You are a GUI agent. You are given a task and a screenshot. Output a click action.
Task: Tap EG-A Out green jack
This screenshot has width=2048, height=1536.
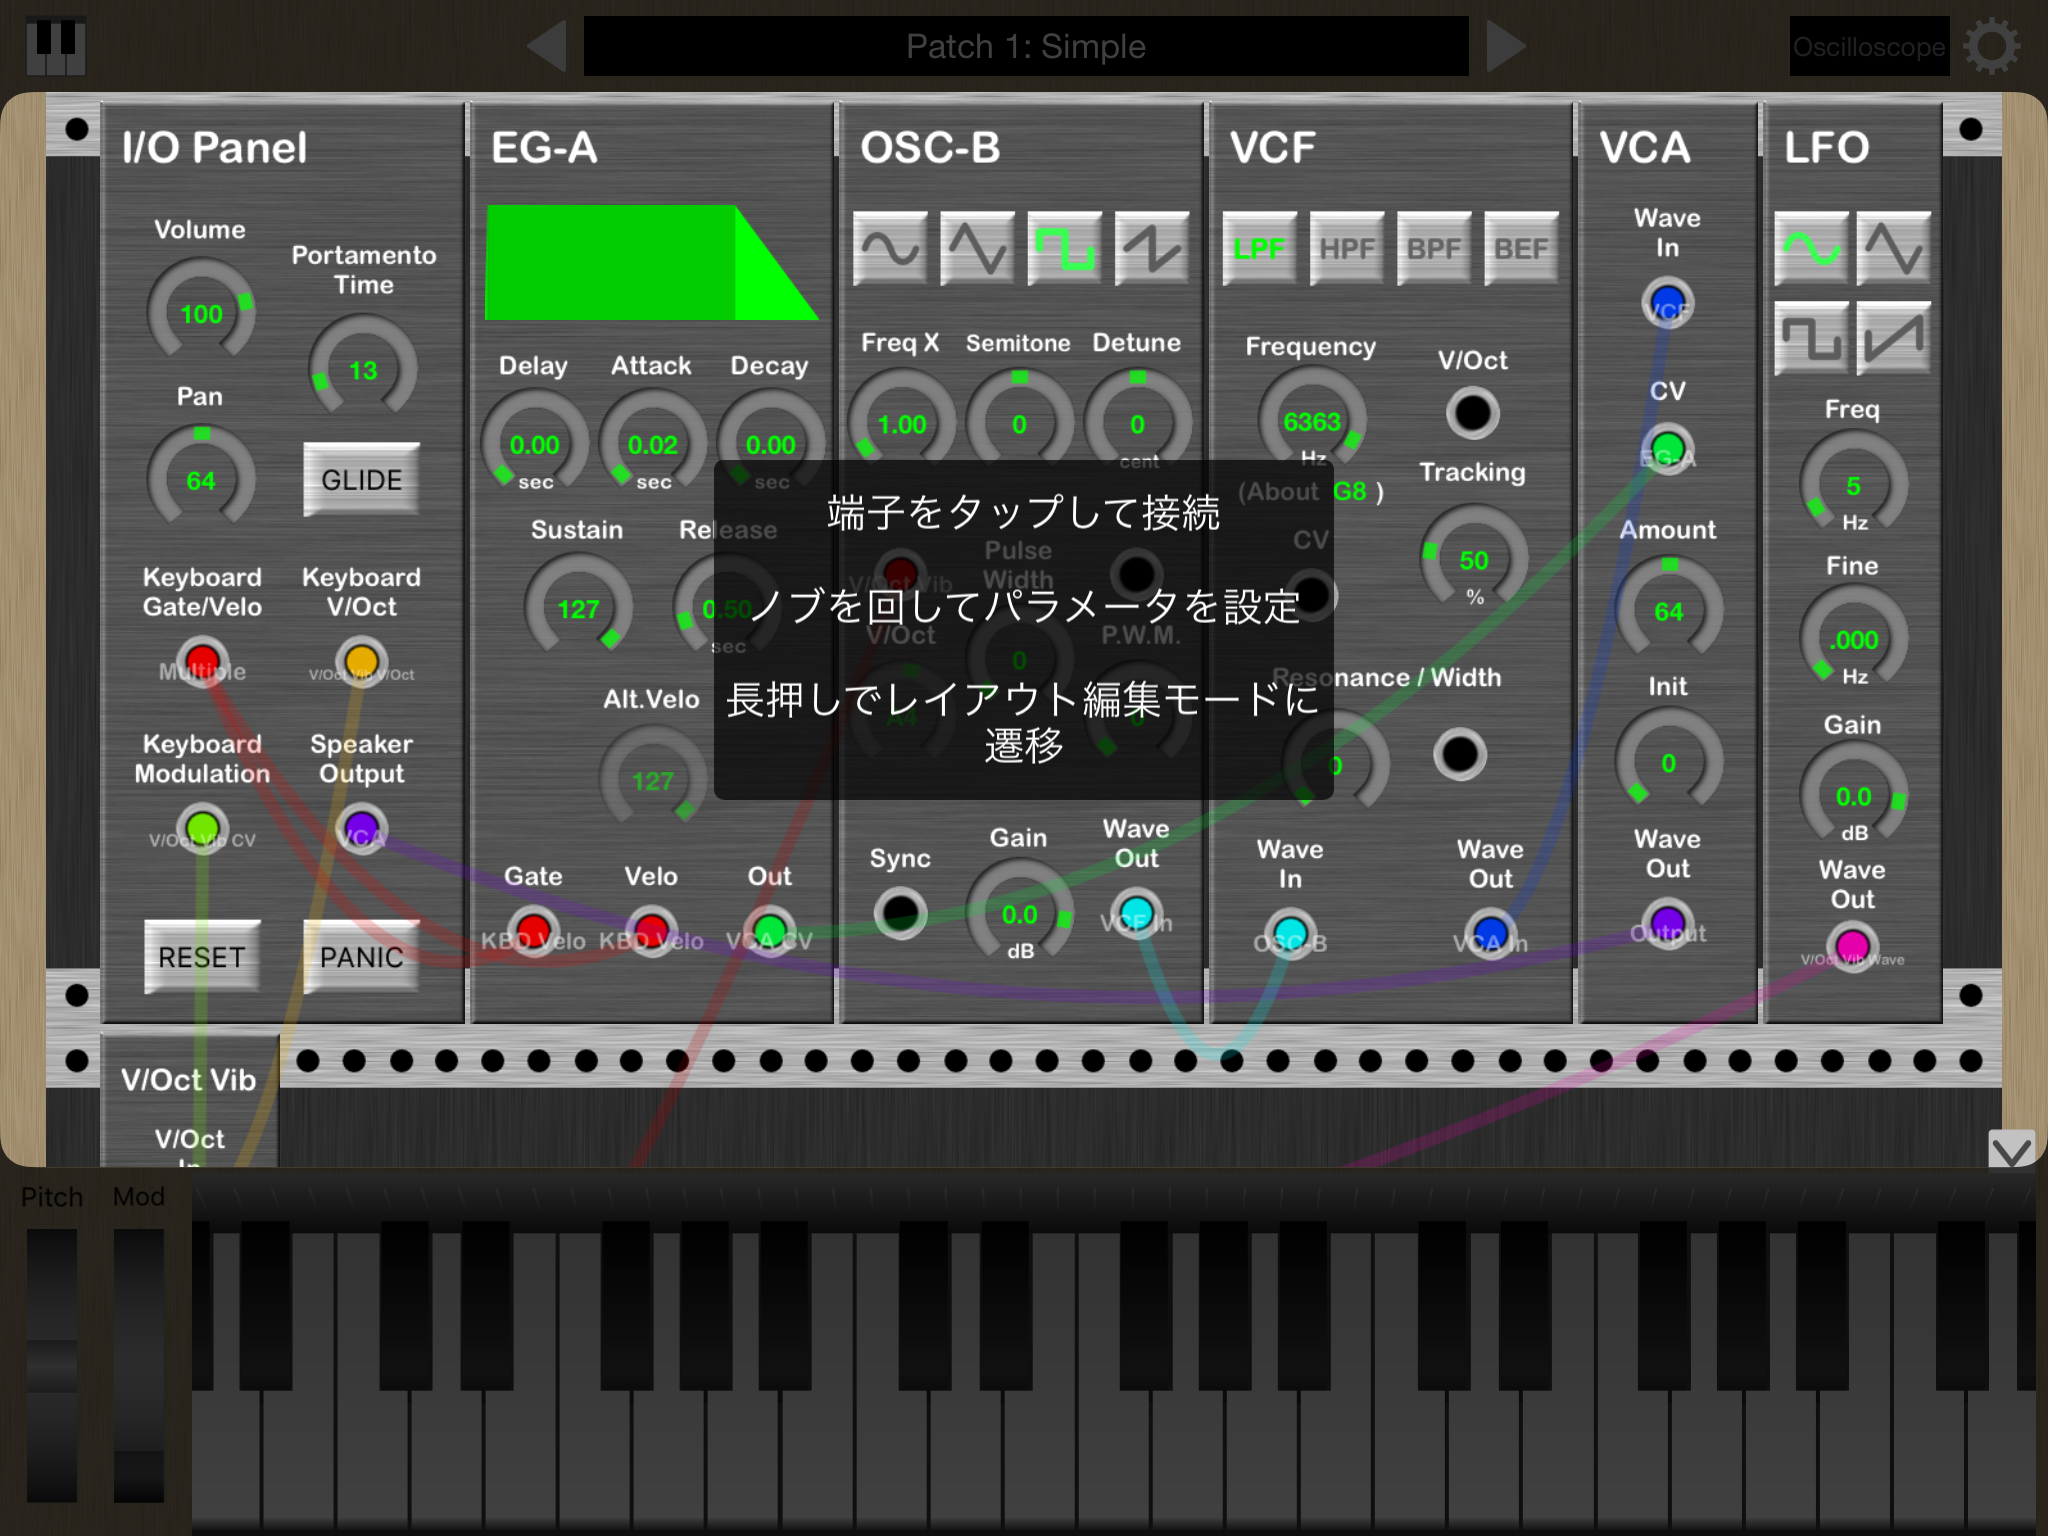point(769,931)
